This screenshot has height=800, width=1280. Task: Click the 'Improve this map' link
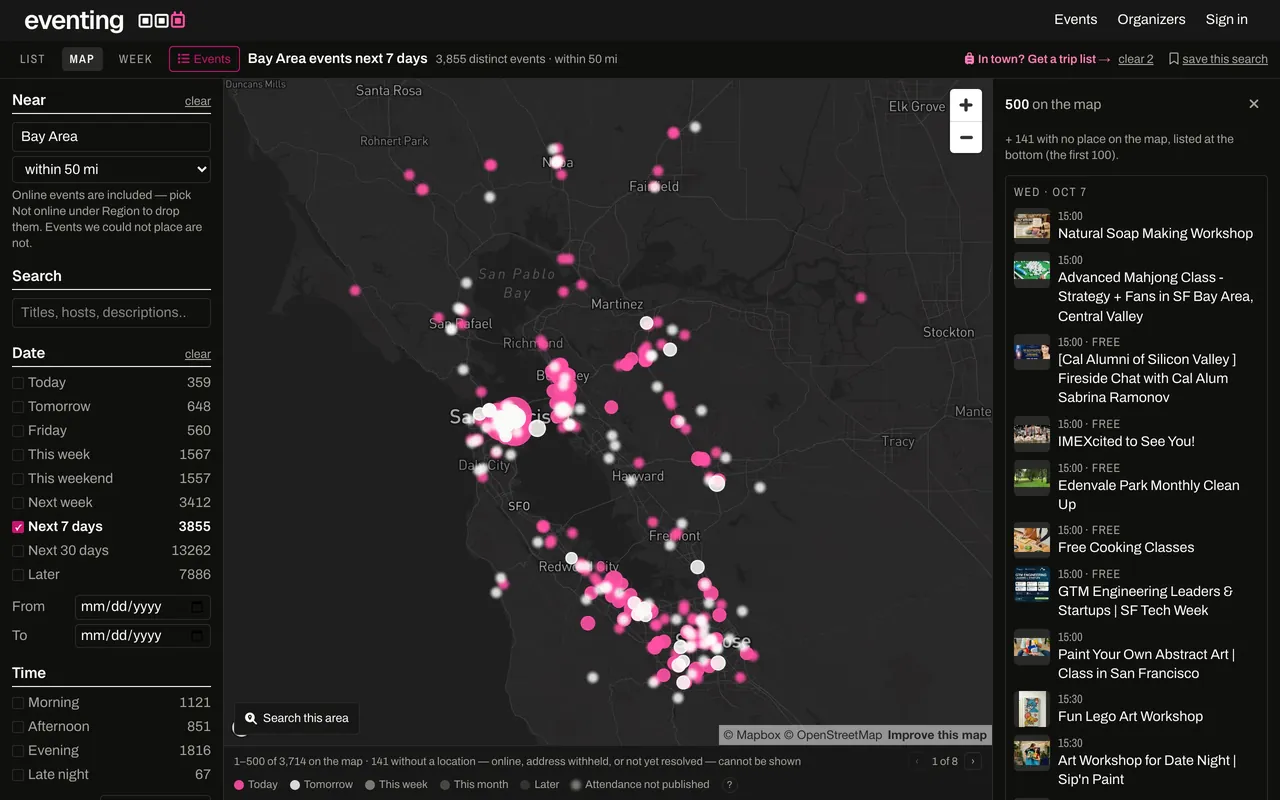pyautogui.click(x=937, y=735)
